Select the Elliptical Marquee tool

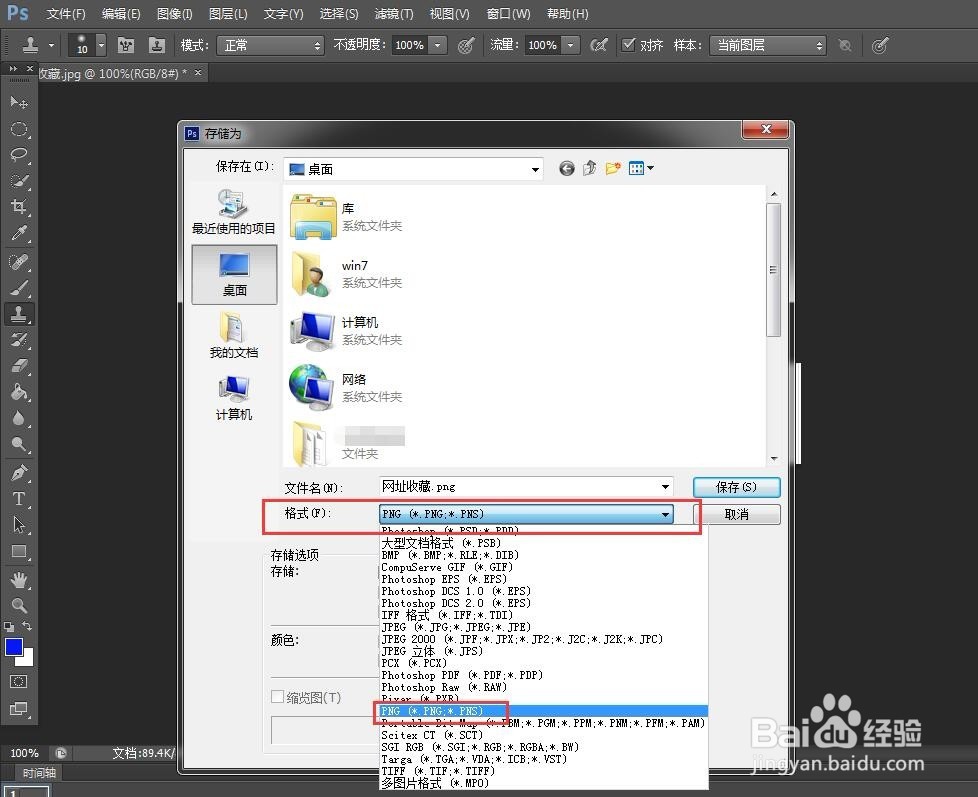pyautogui.click(x=19, y=128)
